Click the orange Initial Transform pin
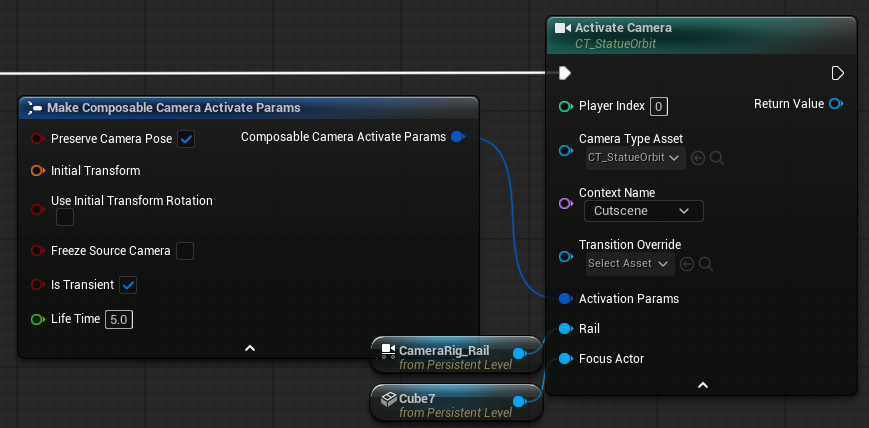 (37, 171)
